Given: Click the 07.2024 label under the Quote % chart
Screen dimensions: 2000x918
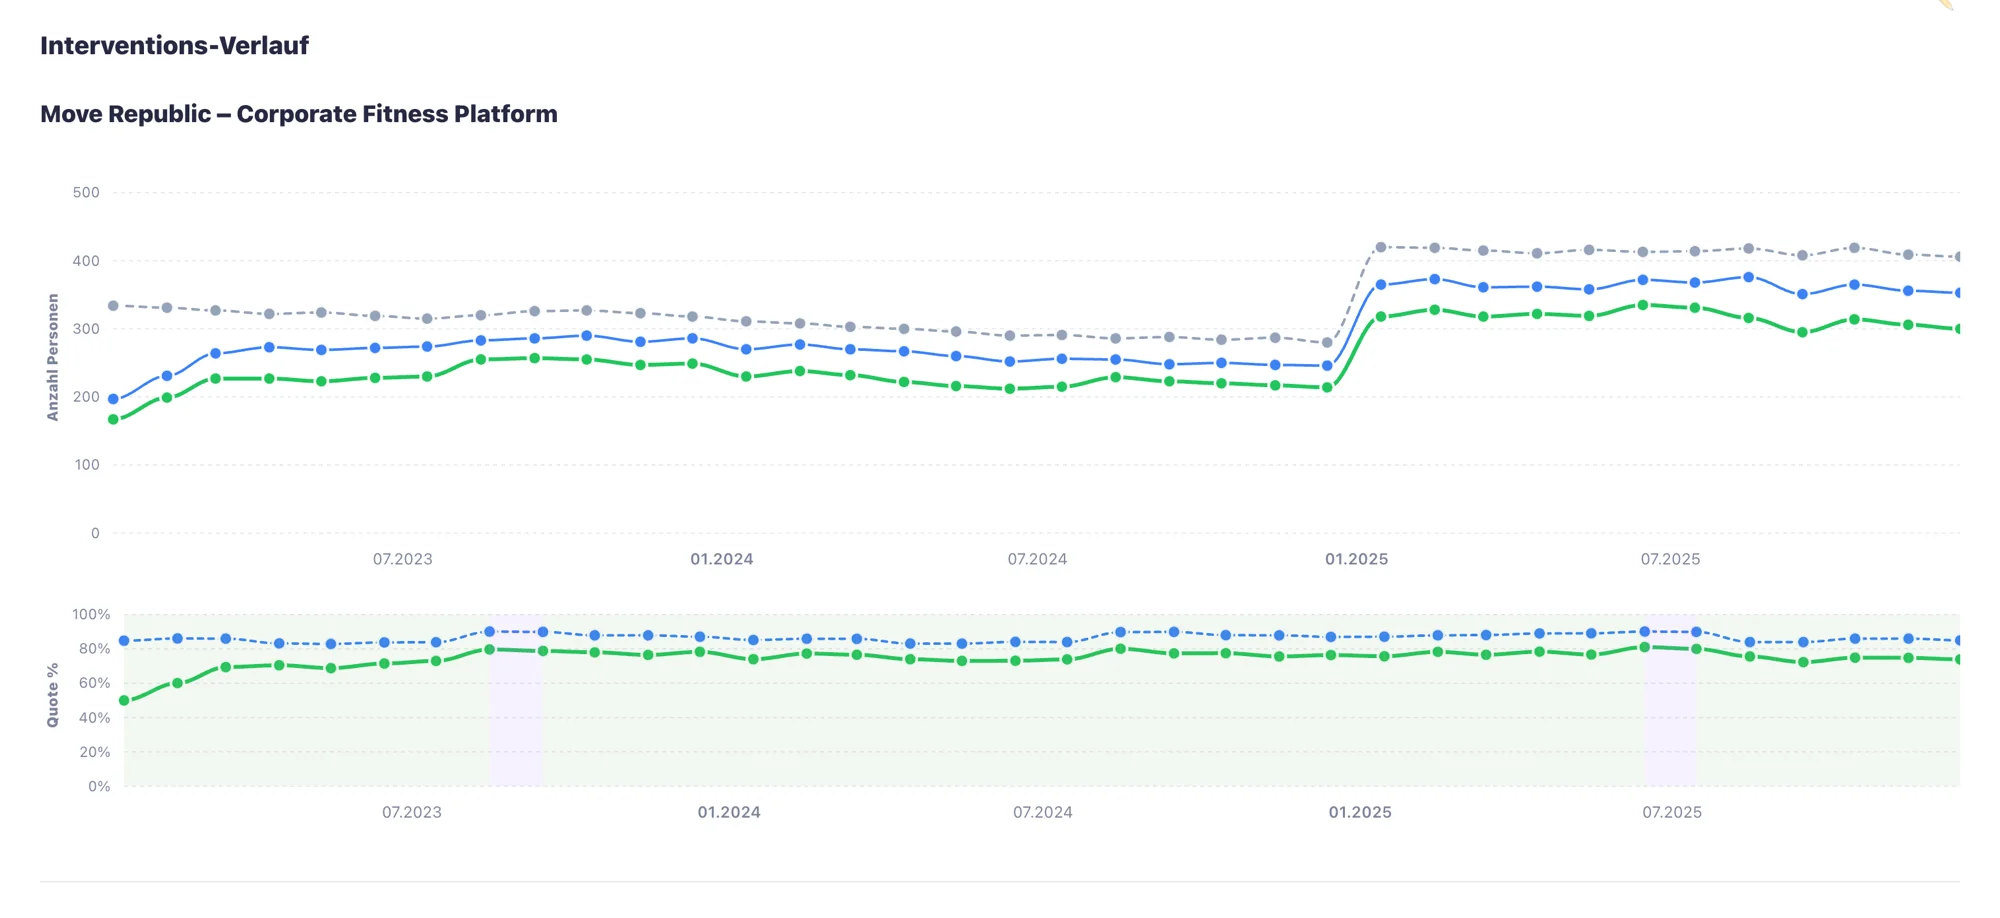Looking at the screenshot, I should (1042, 812).
